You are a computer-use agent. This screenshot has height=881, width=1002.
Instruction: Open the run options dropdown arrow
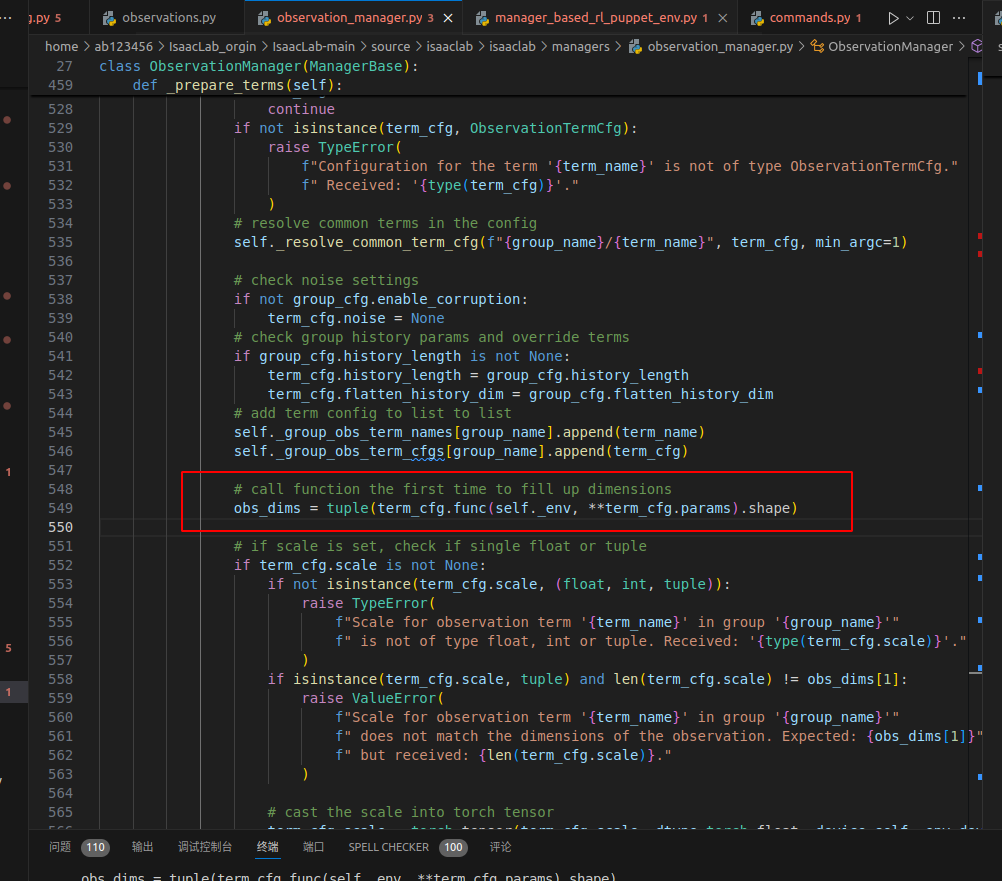(910, 18)
